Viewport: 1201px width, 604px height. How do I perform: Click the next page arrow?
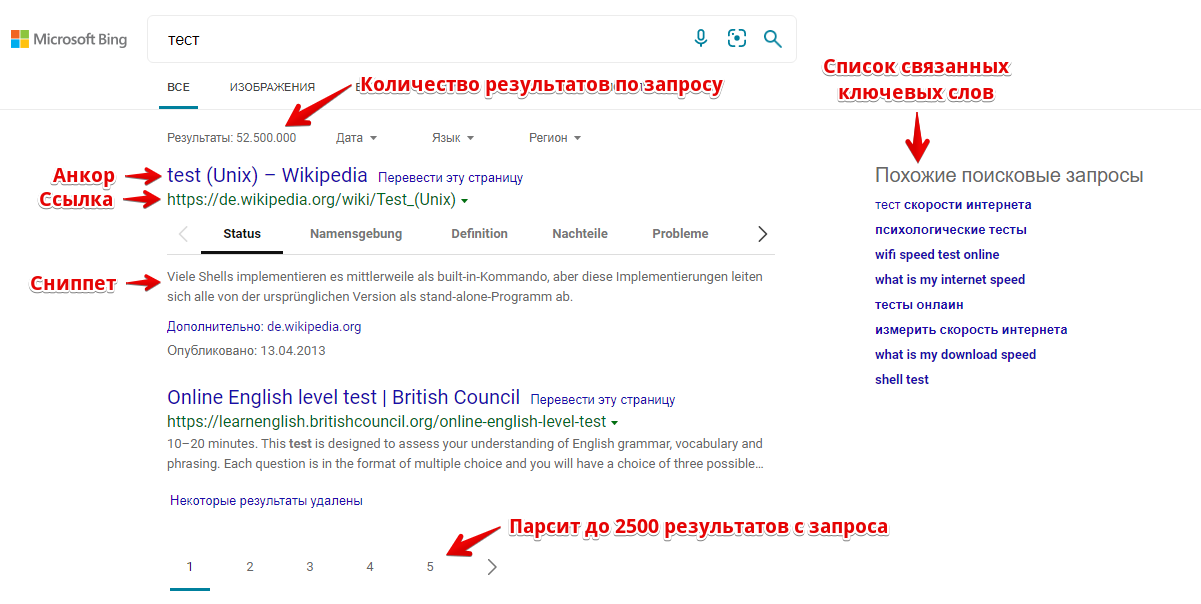pyautogui.click(x=491, y=567)
